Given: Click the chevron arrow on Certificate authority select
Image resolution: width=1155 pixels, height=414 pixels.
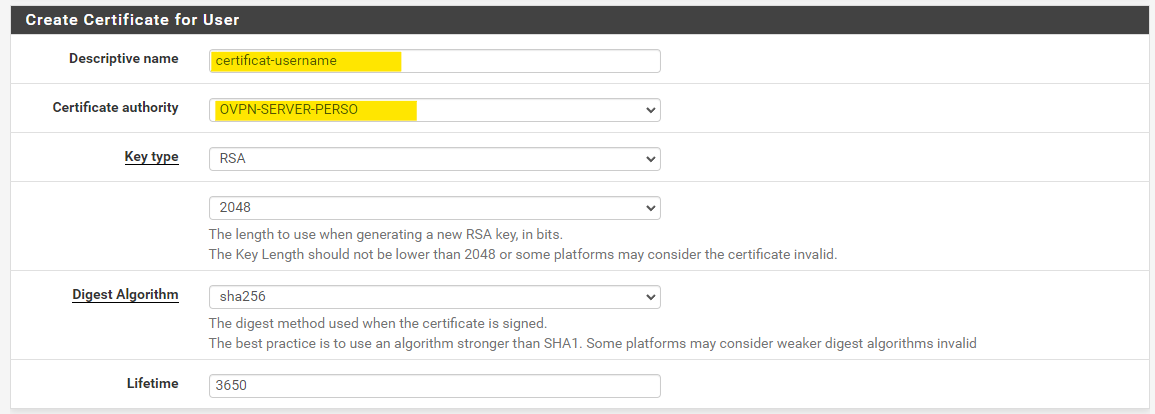Looking at the screenshot, I should pyautogui.click(x=650, y=109).
